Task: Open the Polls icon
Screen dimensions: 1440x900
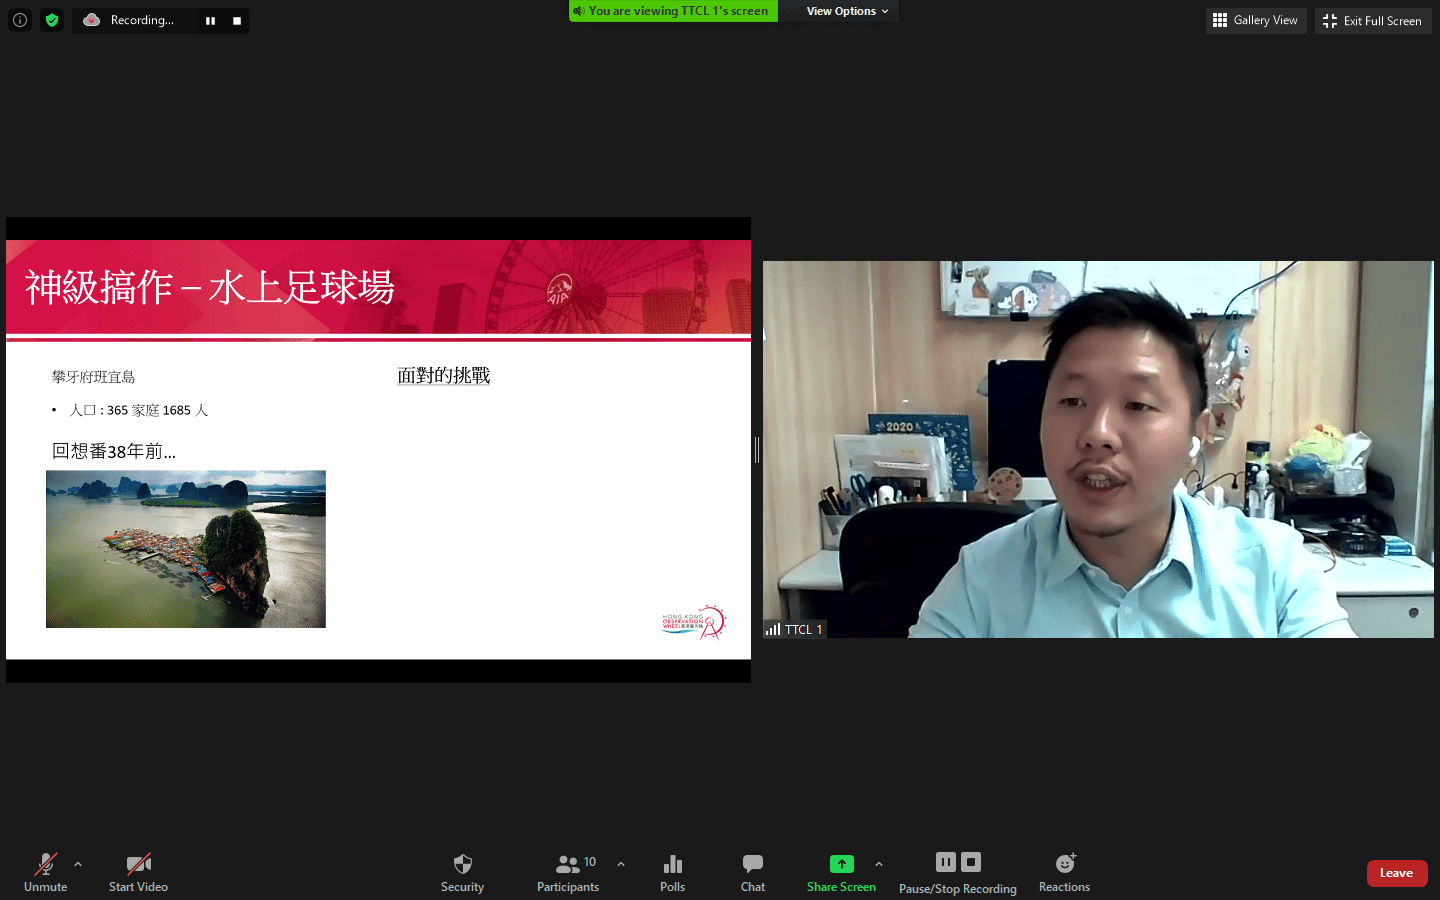Action: [x=672, y=864]
